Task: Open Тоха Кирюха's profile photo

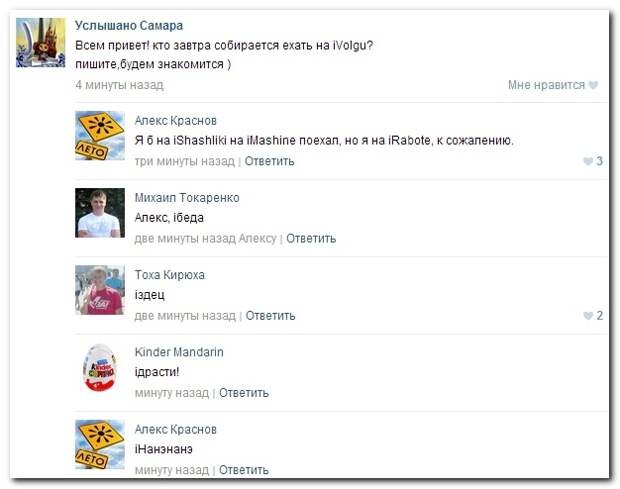Action: 100,290
